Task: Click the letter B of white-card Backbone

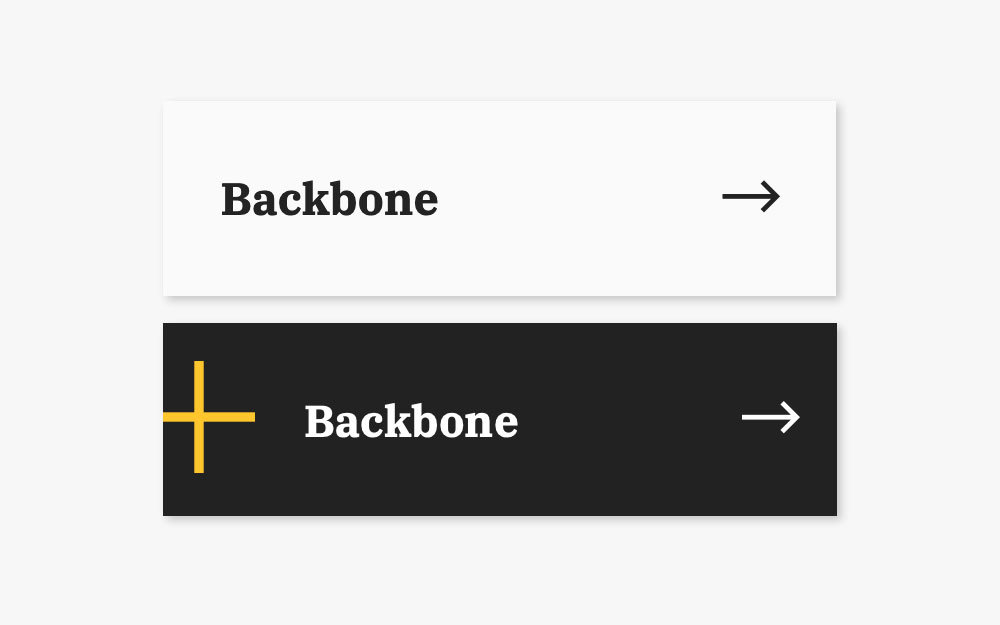Action: point(235,200)
